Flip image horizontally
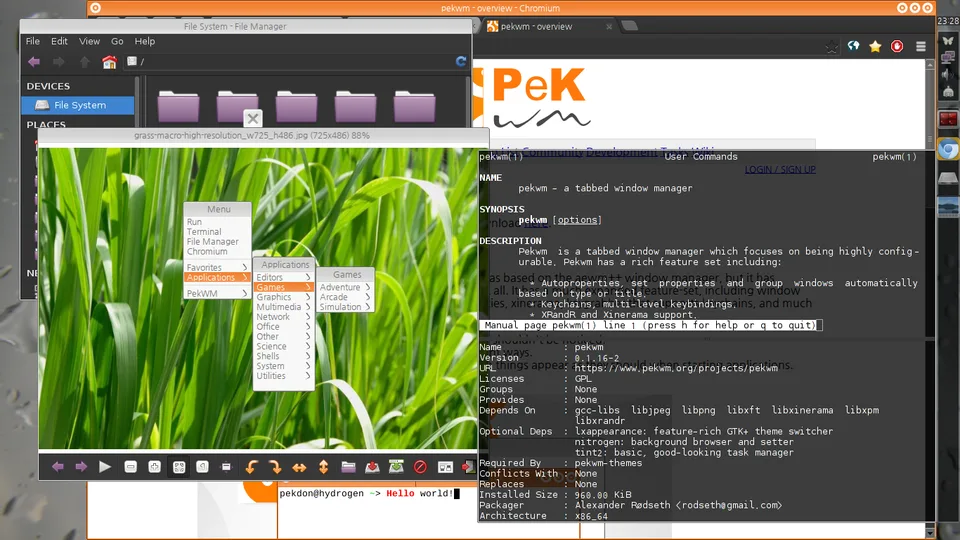Viewport: 960px width, 540px height. tap(299, 467)
